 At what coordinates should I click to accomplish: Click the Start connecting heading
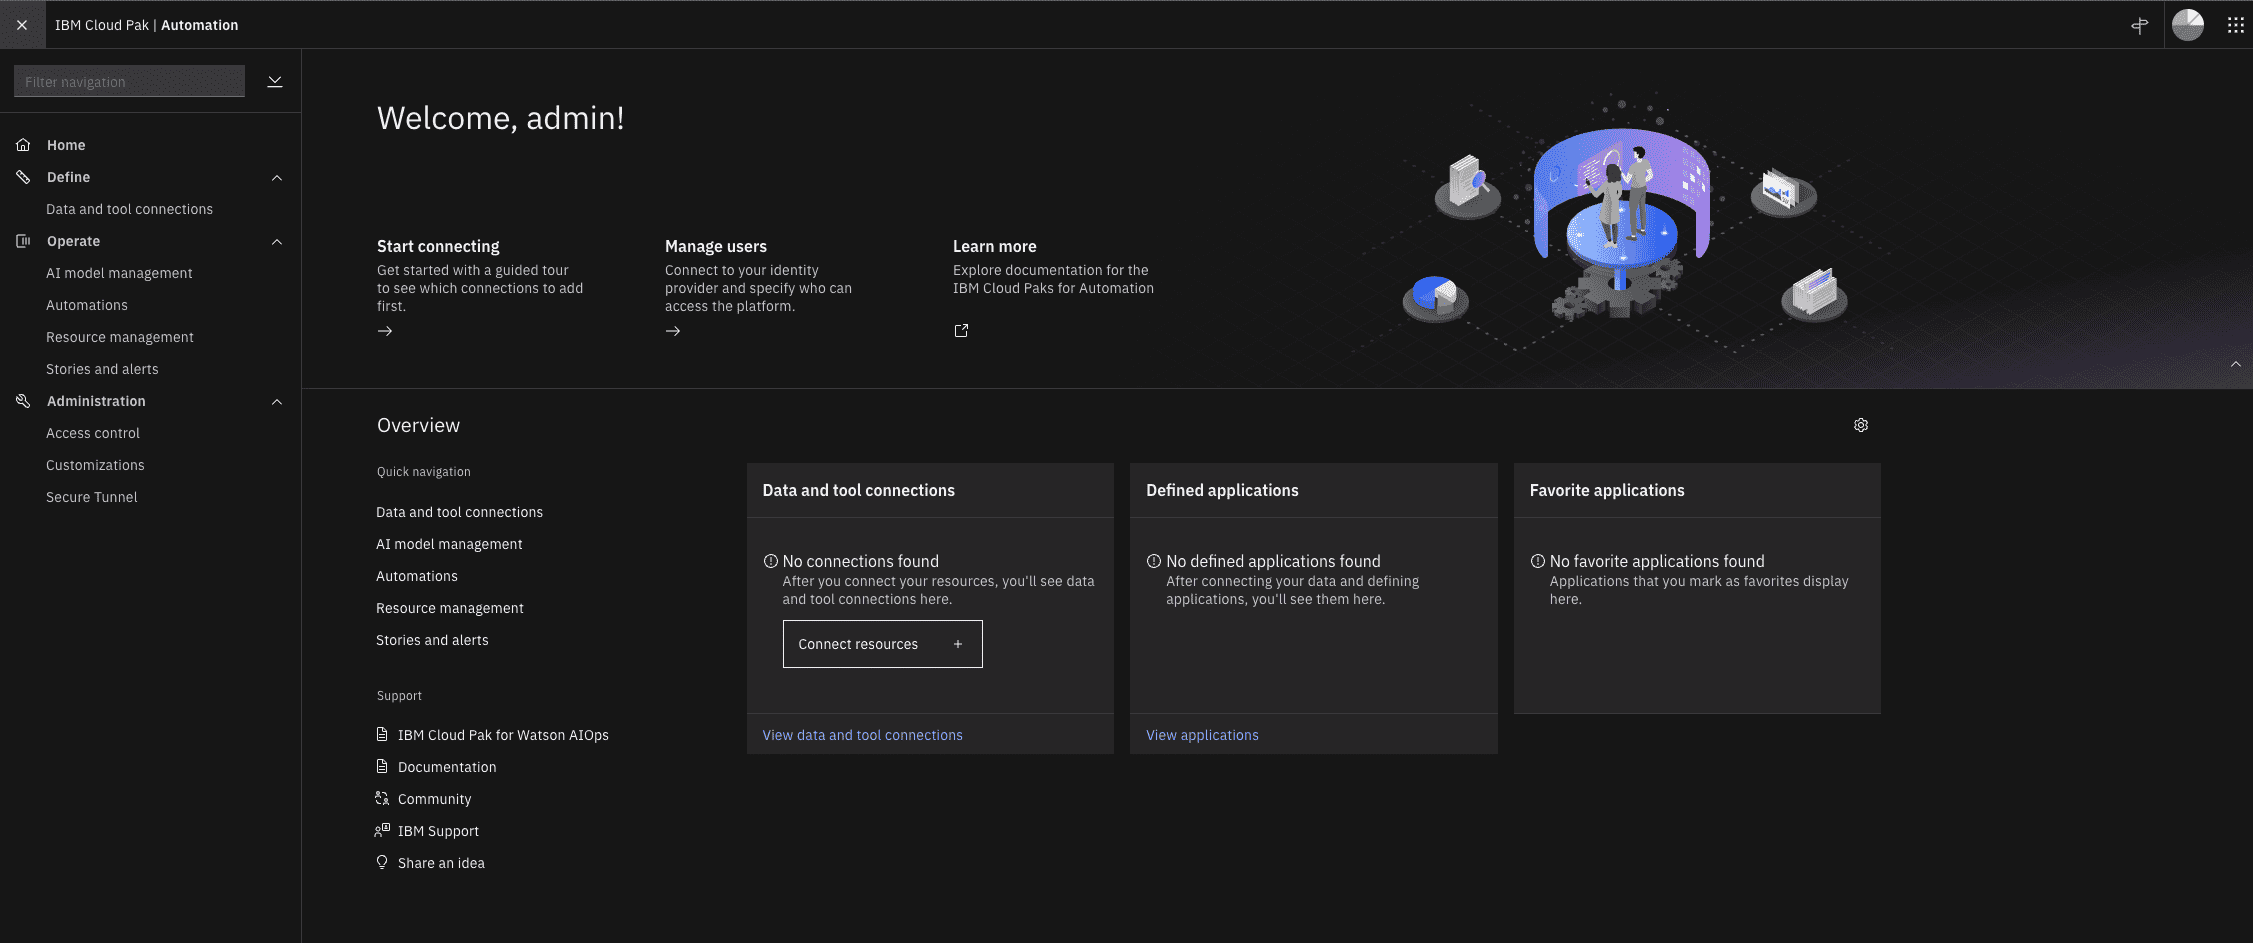click(x=438, y=246)
